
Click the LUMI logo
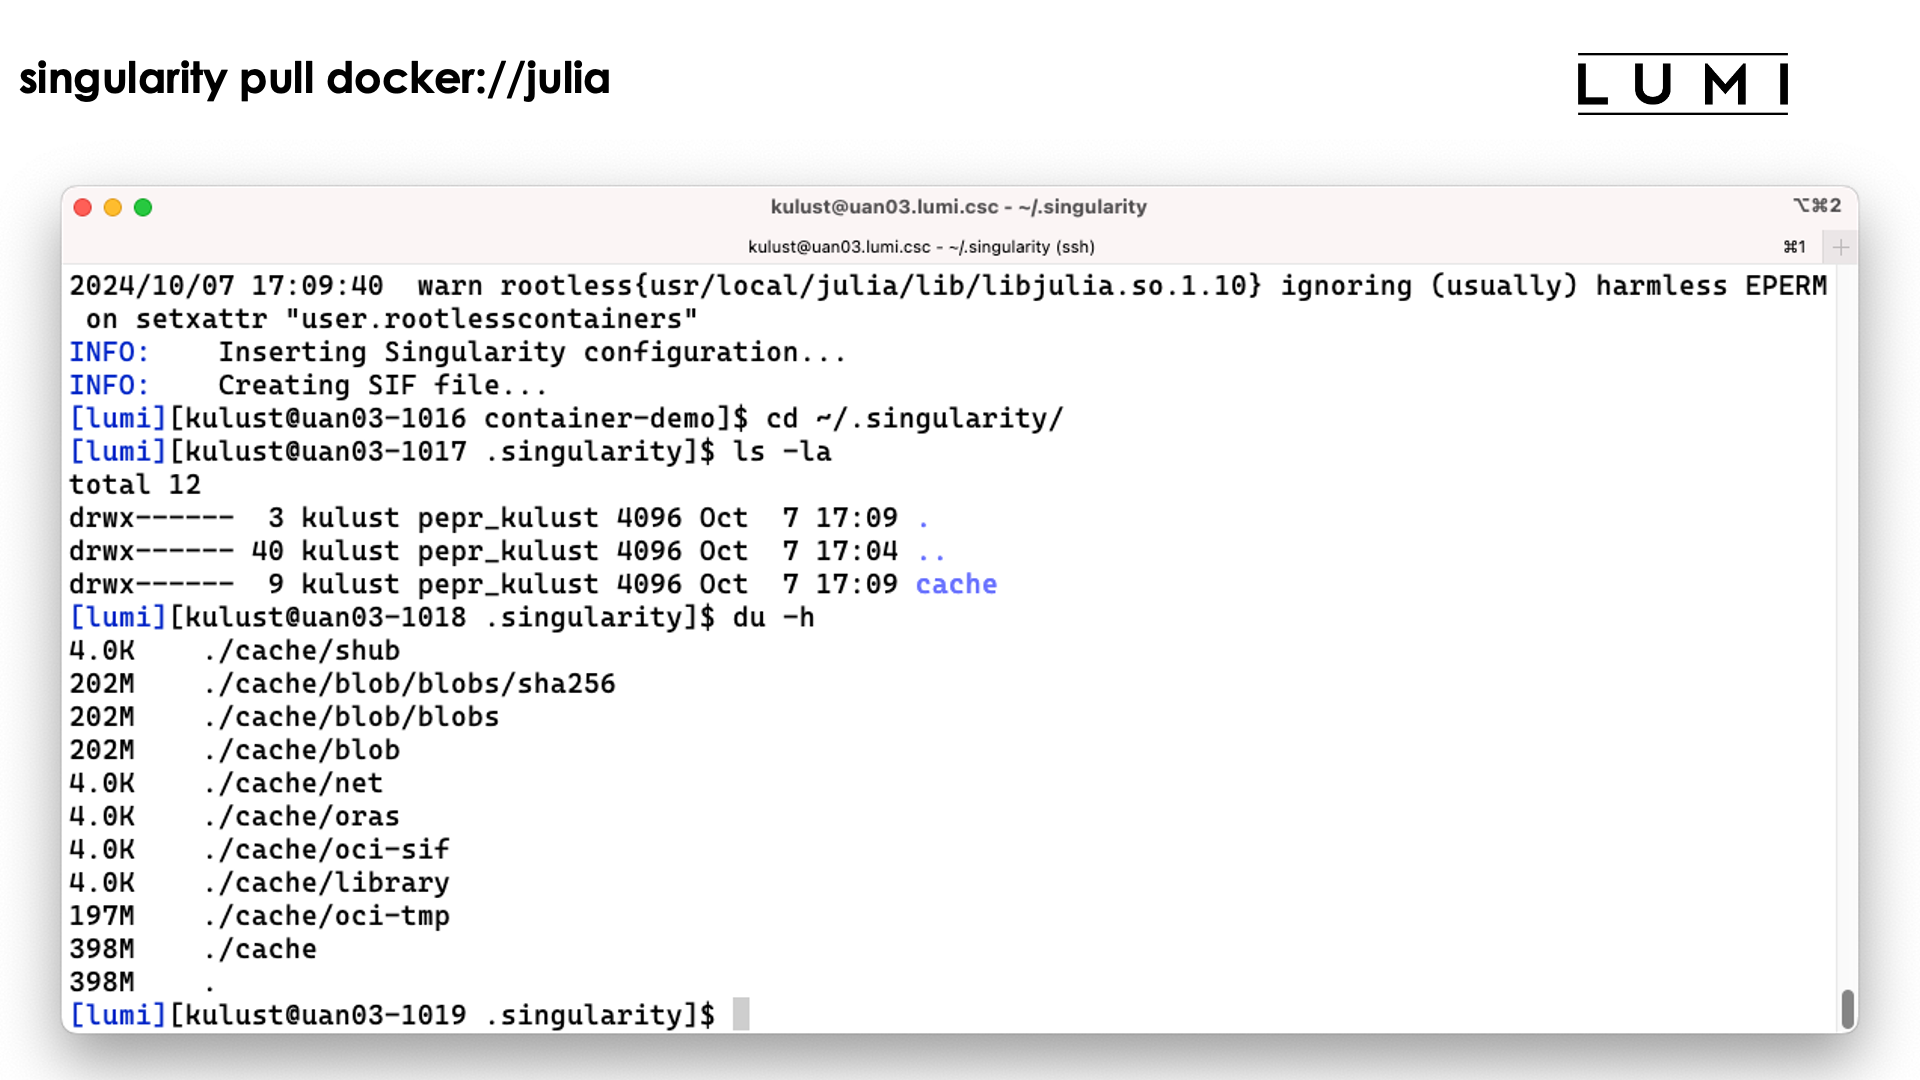[x=1682, y=84]
